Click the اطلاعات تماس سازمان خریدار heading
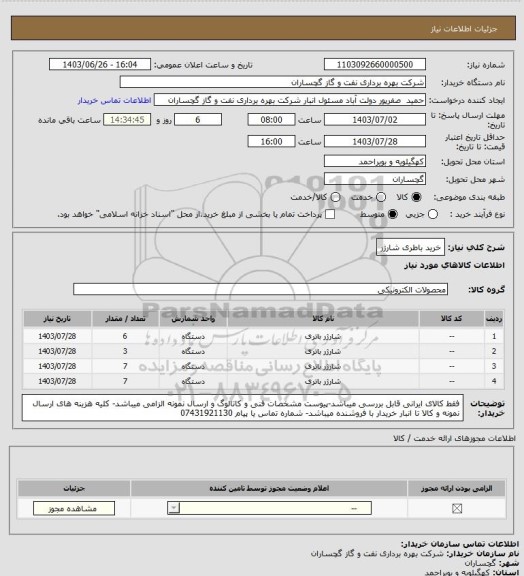524x576 pixels. click(460, 544)
